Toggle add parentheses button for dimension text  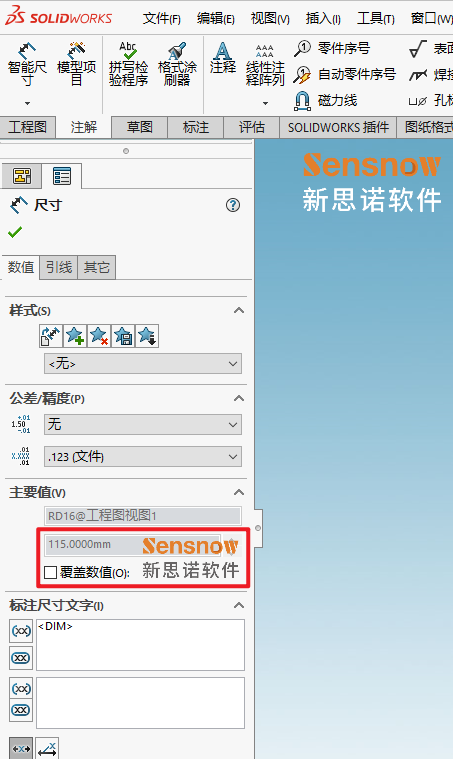21,631
